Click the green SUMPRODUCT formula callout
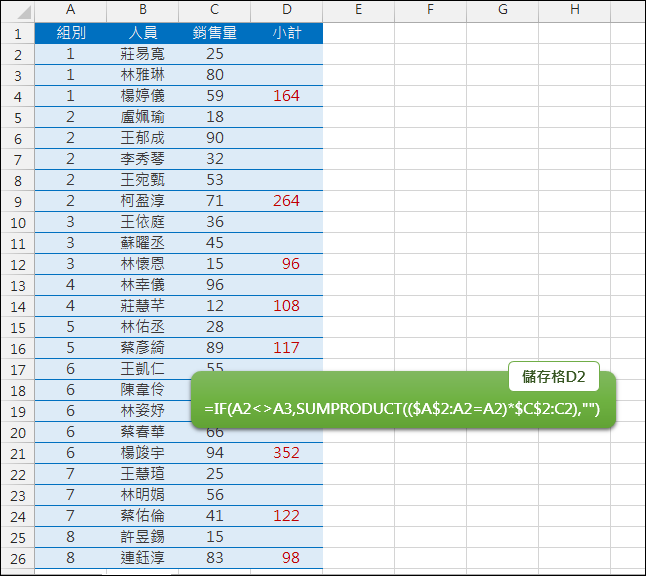Screen dimensions: 646x576 point(403,400)
